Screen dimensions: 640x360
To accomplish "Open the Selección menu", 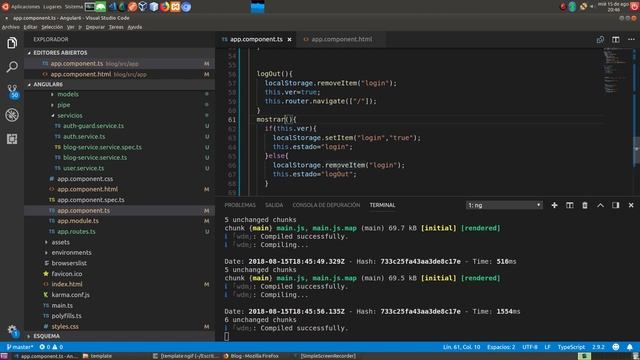I will [x=52, y=27].
